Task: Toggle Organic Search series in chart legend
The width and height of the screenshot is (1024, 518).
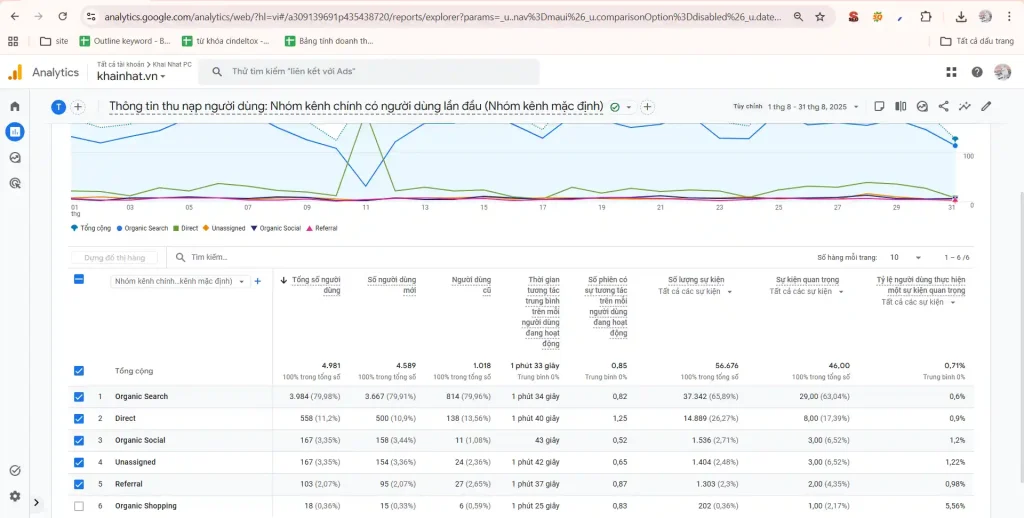Action: 142,228
